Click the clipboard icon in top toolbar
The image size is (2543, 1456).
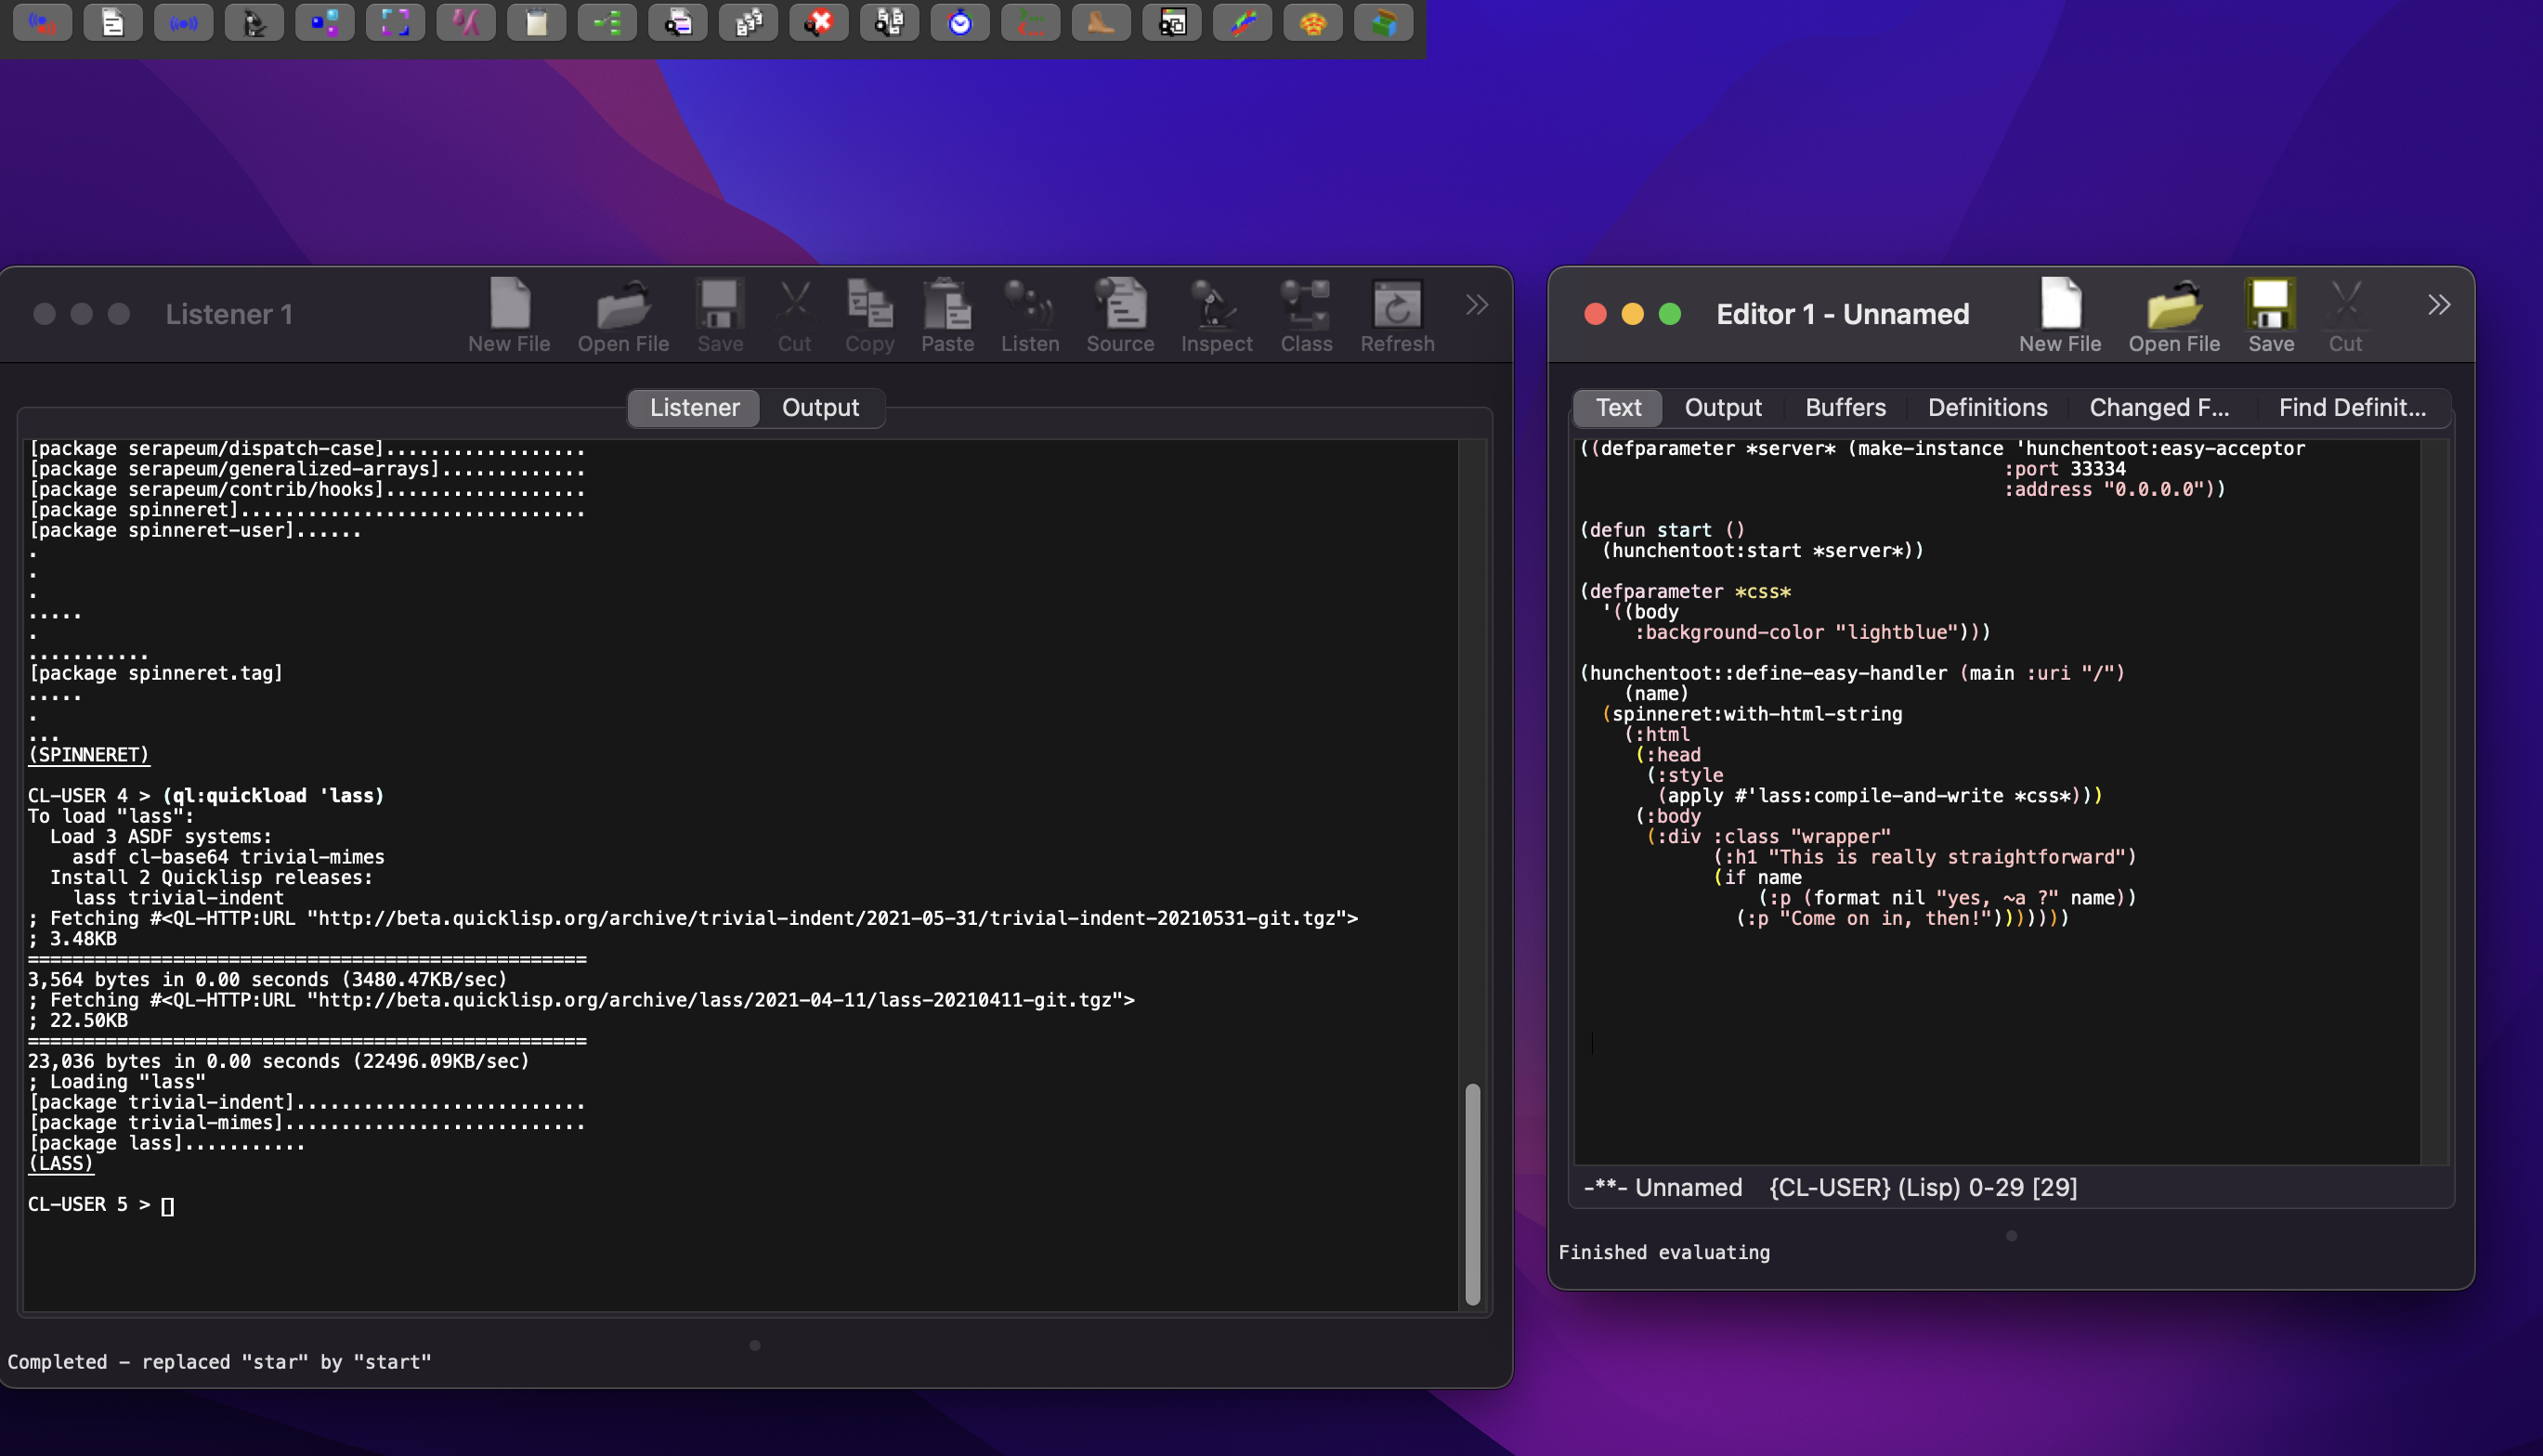click(537, 22)
